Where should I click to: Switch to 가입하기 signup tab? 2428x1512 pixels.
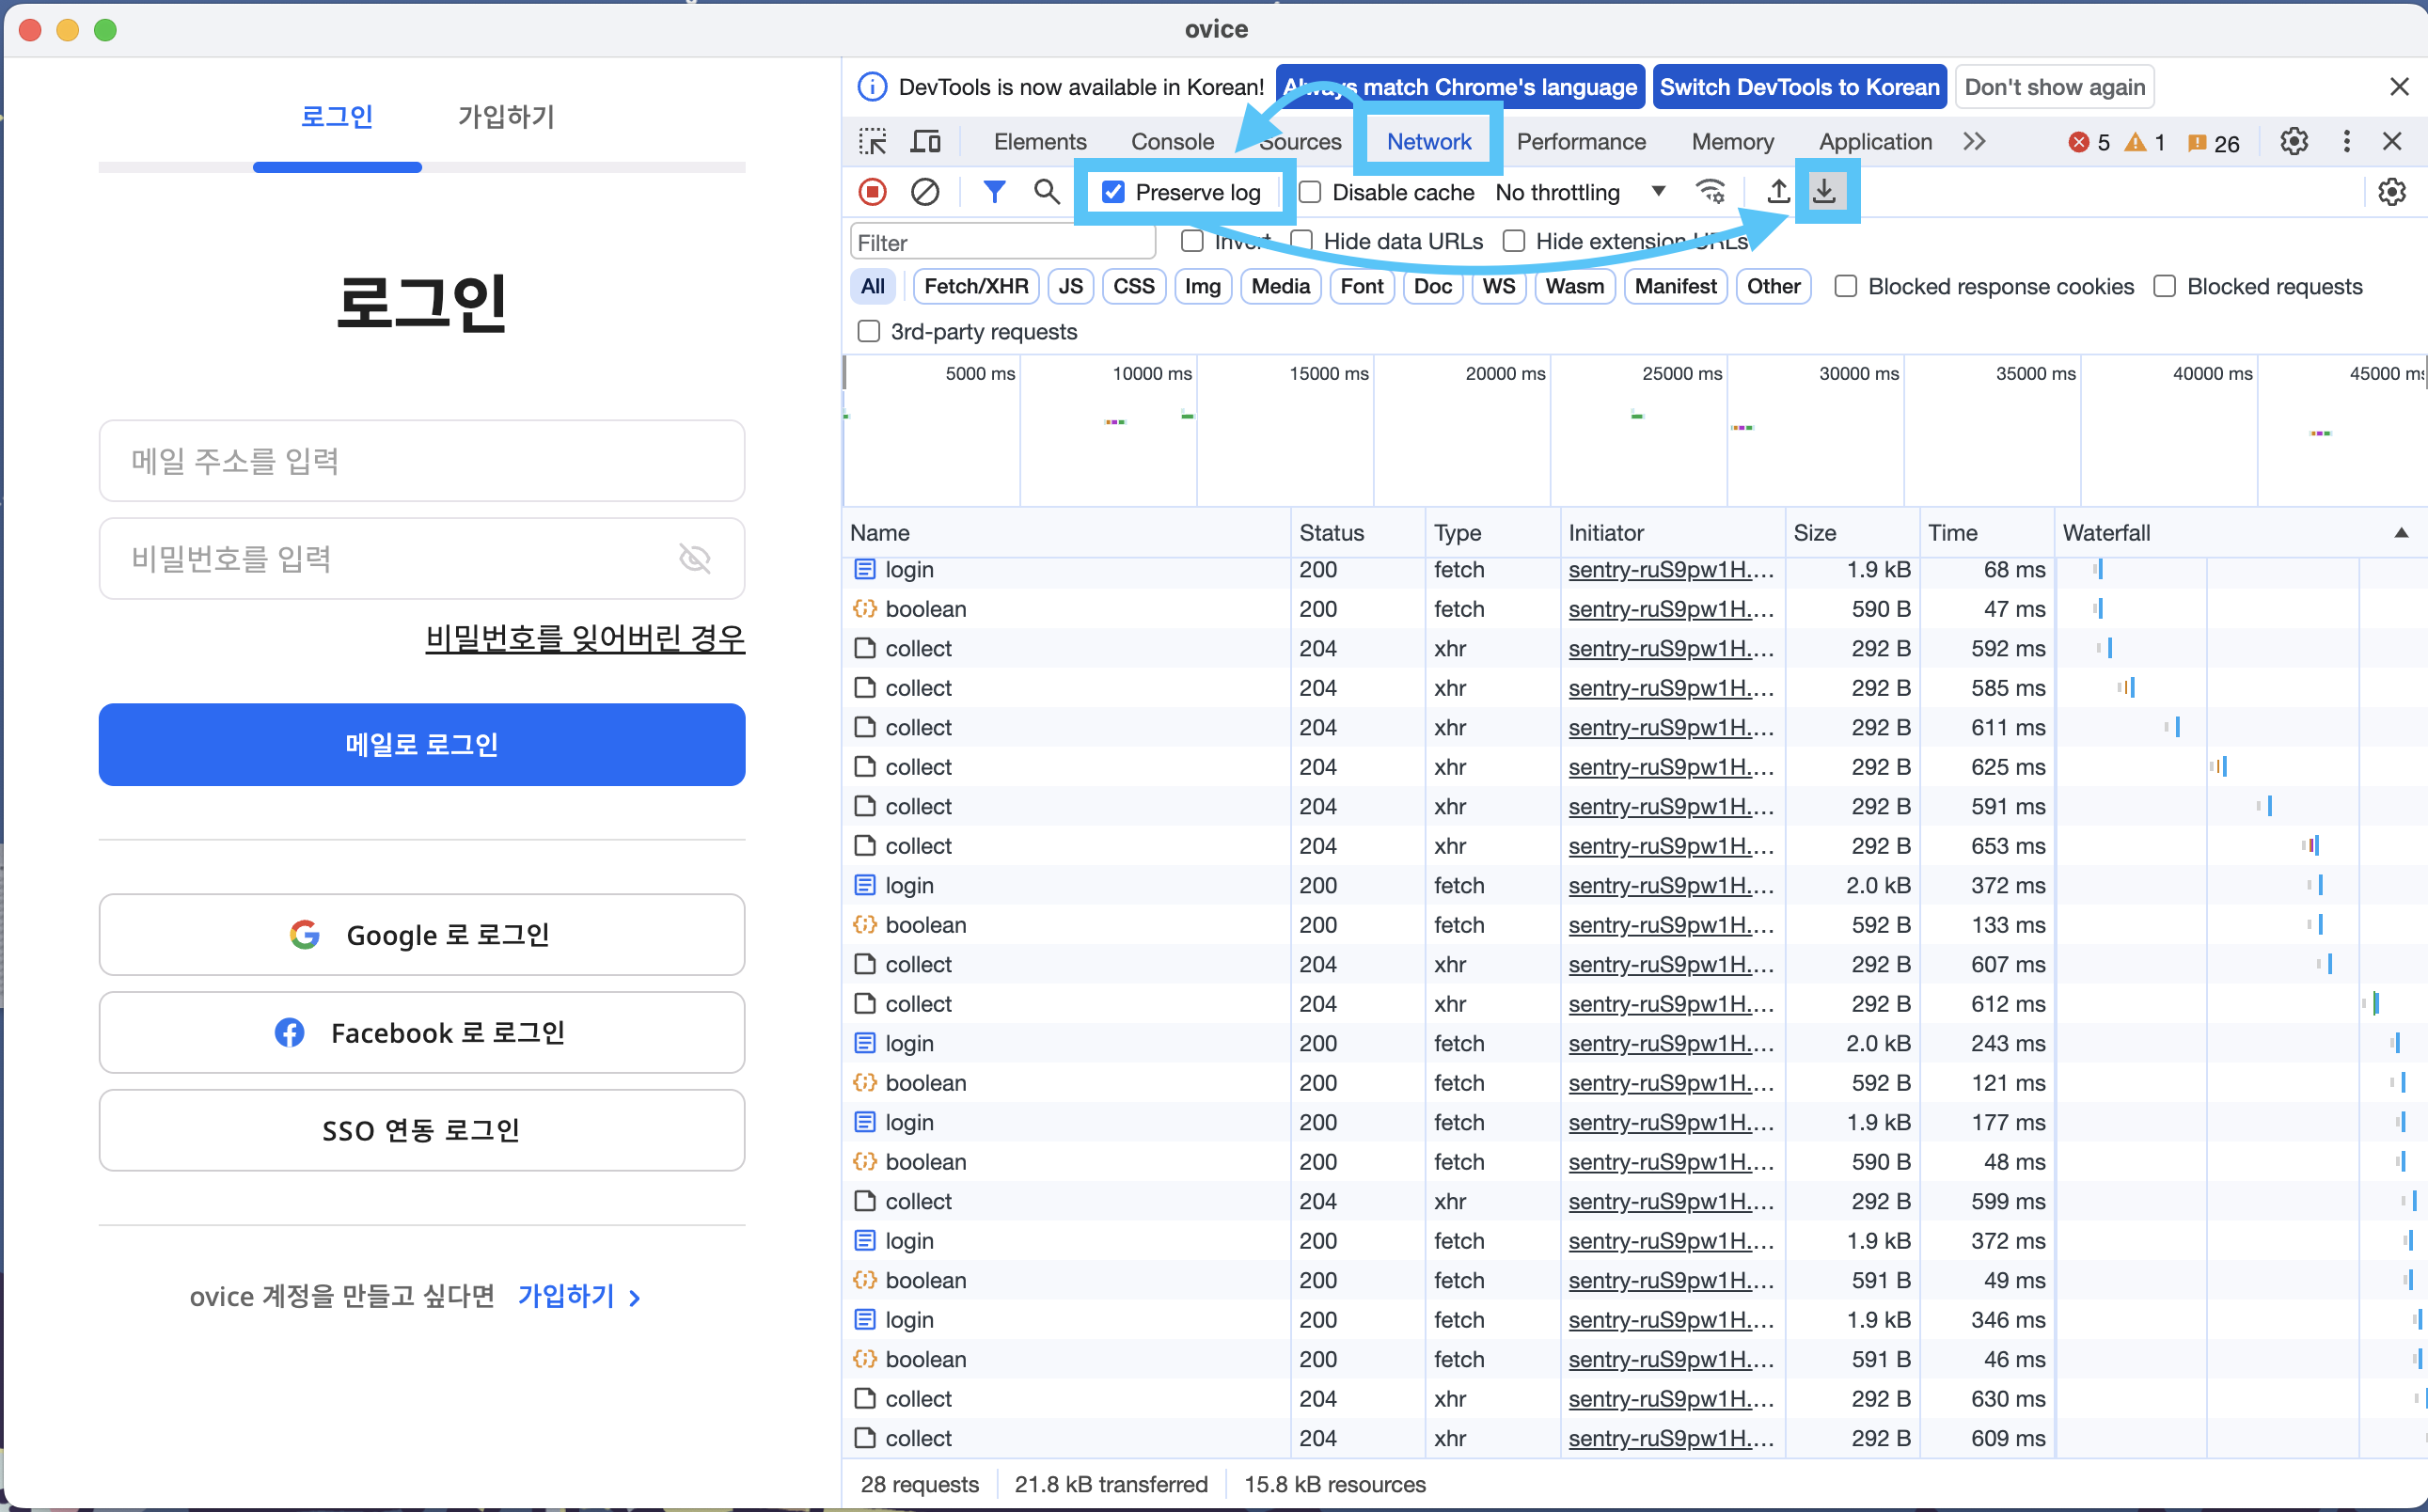point(506,117)
